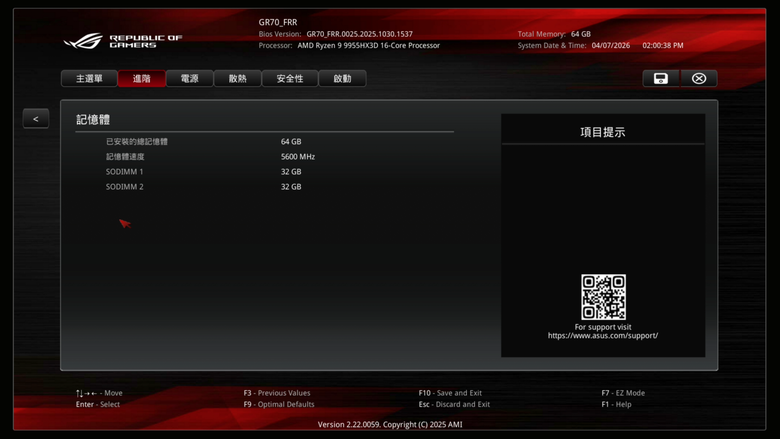Select the 進階 tab
The image size is (780, 439).
pos(142,79)
